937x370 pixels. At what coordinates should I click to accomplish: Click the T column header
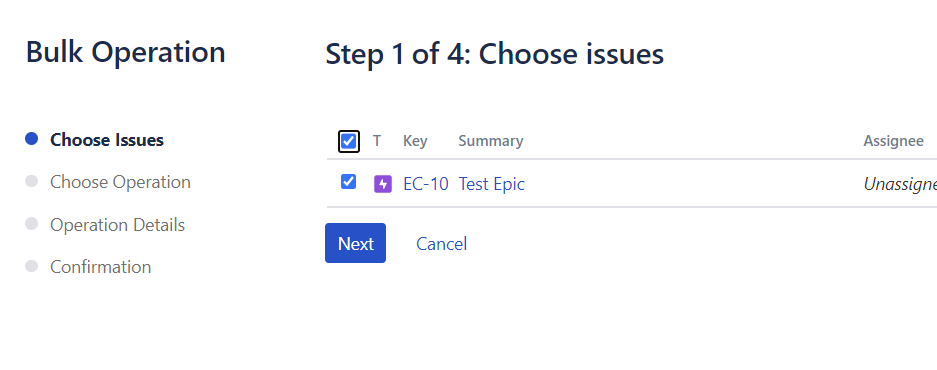(377, 141)
